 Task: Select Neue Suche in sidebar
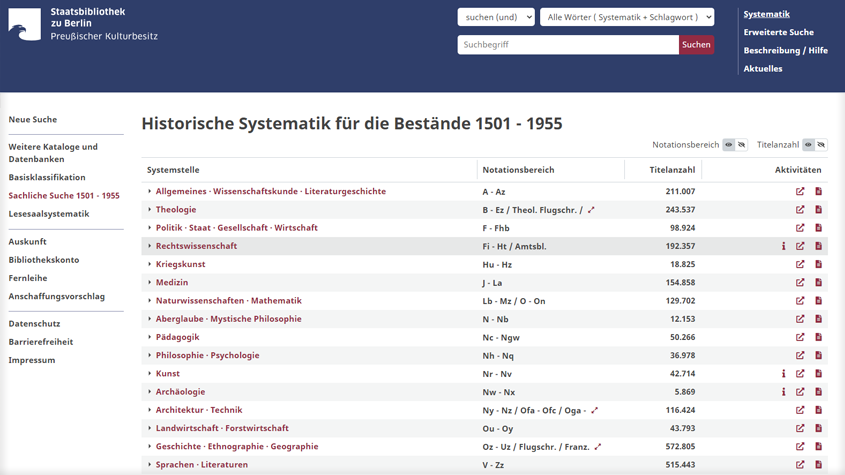click(x=32, y=120)
